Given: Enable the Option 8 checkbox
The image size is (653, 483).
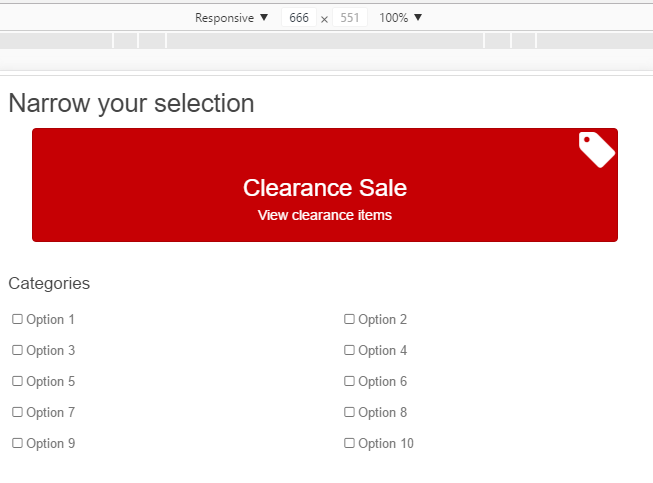Looking at the screenshot, I should pos(349,412).
